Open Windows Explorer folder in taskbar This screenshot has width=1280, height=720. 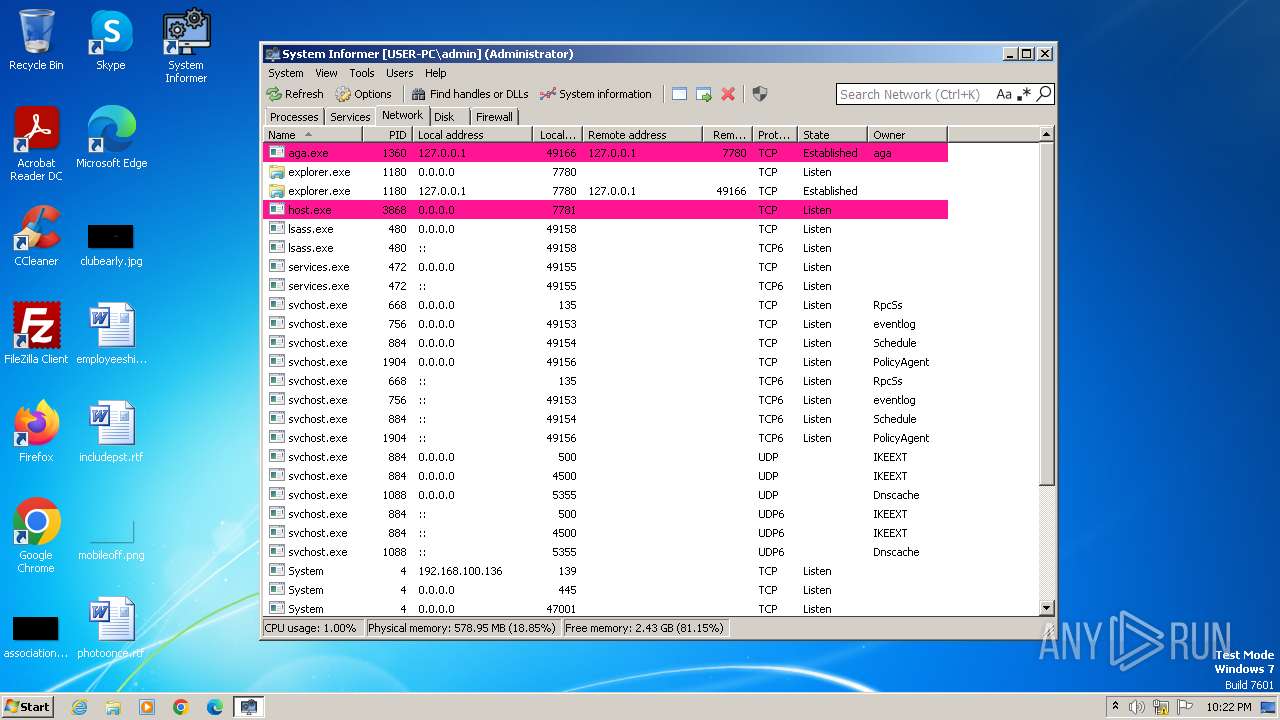pyautogui.click(x=113, y=707)
